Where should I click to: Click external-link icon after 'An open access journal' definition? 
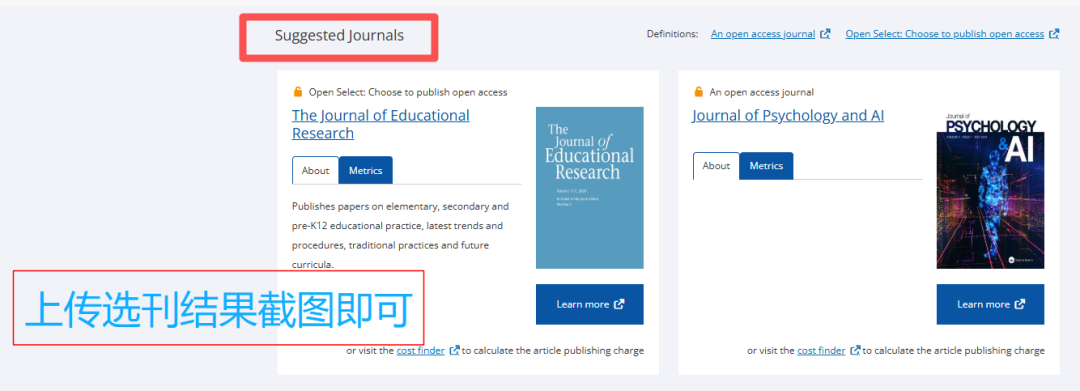(825, 34)
